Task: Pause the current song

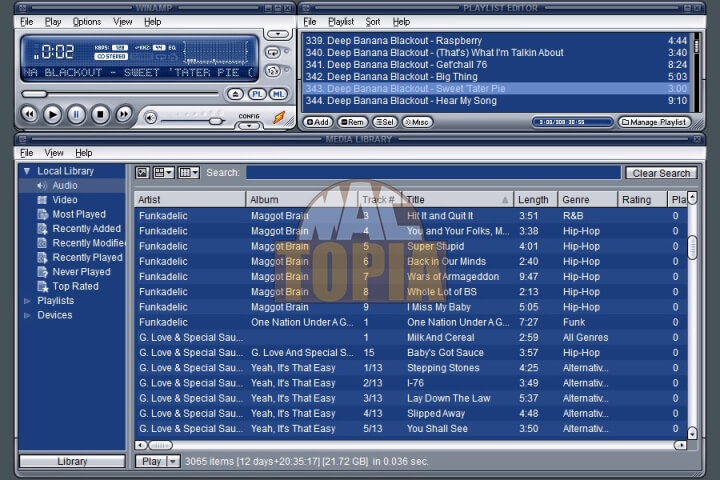Action: 76,114
